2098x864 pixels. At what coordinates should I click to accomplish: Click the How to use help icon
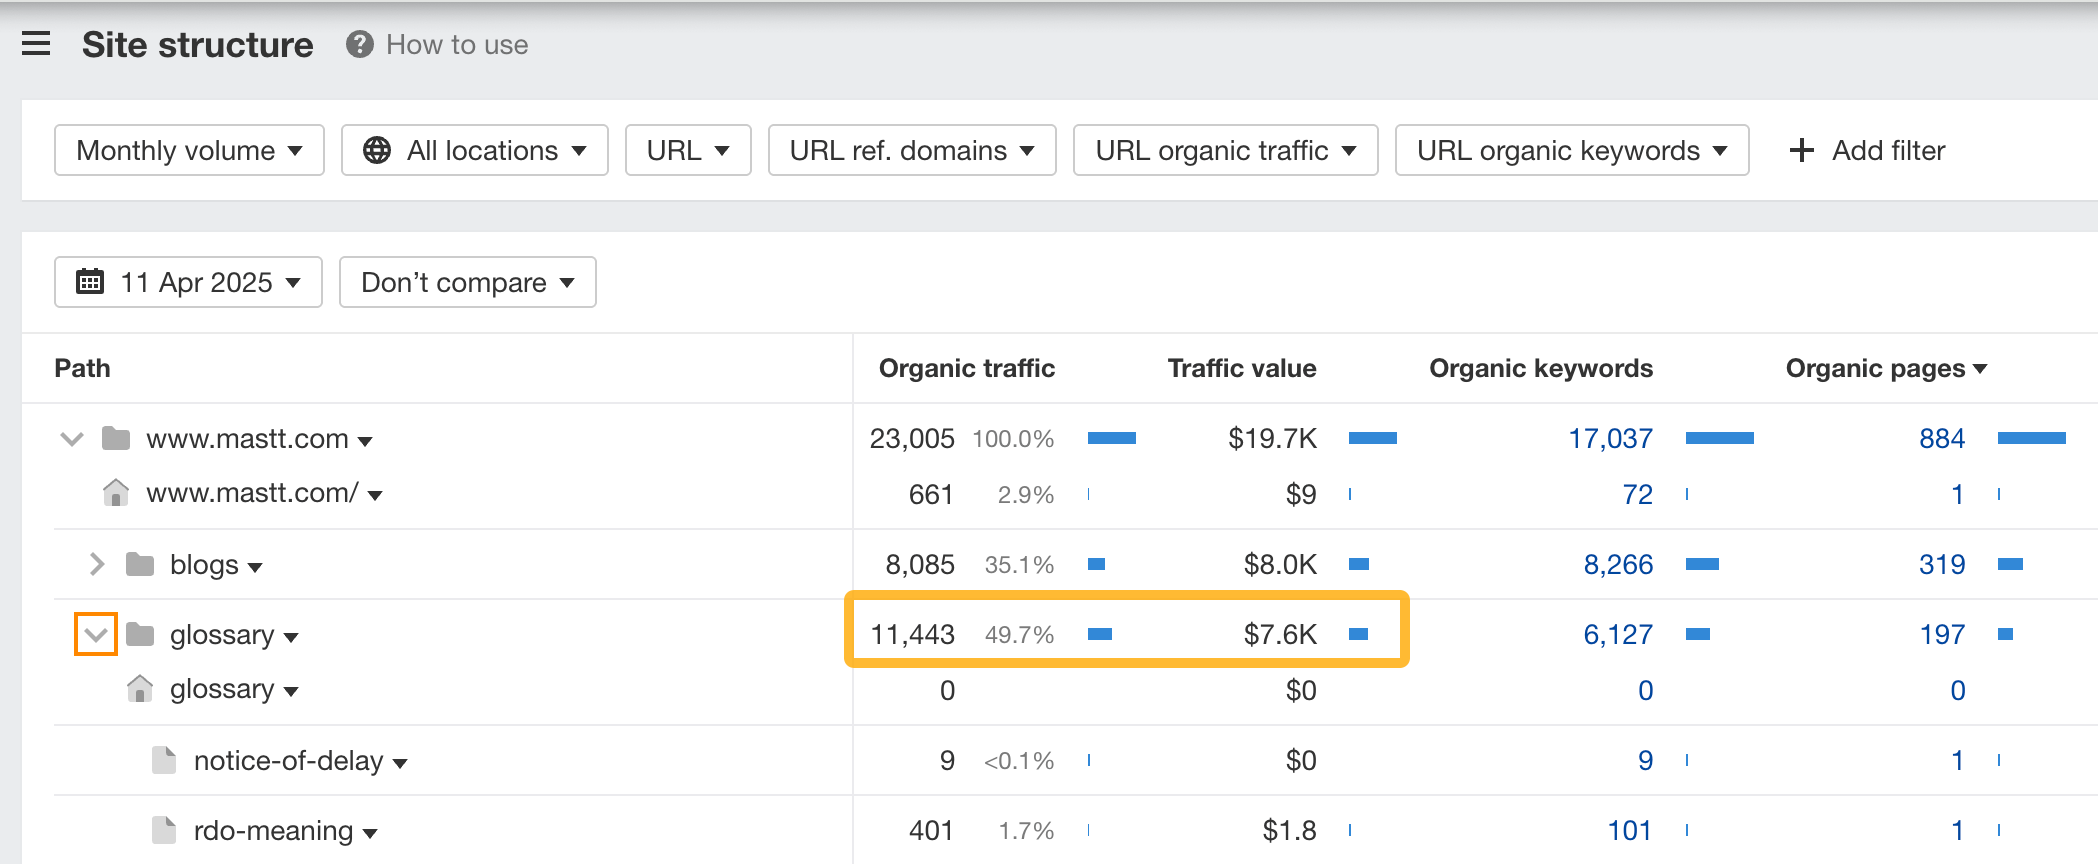[359, 45]
